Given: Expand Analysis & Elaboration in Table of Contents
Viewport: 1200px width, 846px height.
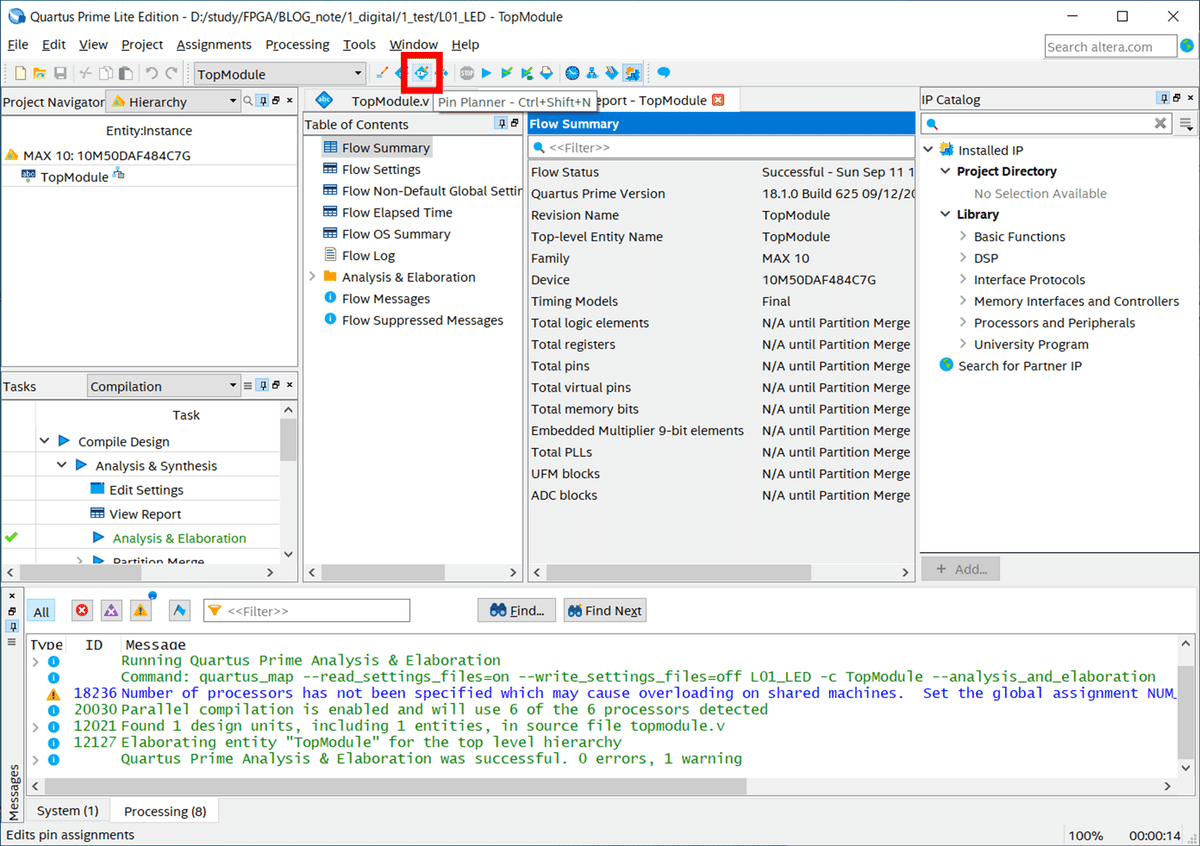Looking at the screenshot, I should 312,277.
